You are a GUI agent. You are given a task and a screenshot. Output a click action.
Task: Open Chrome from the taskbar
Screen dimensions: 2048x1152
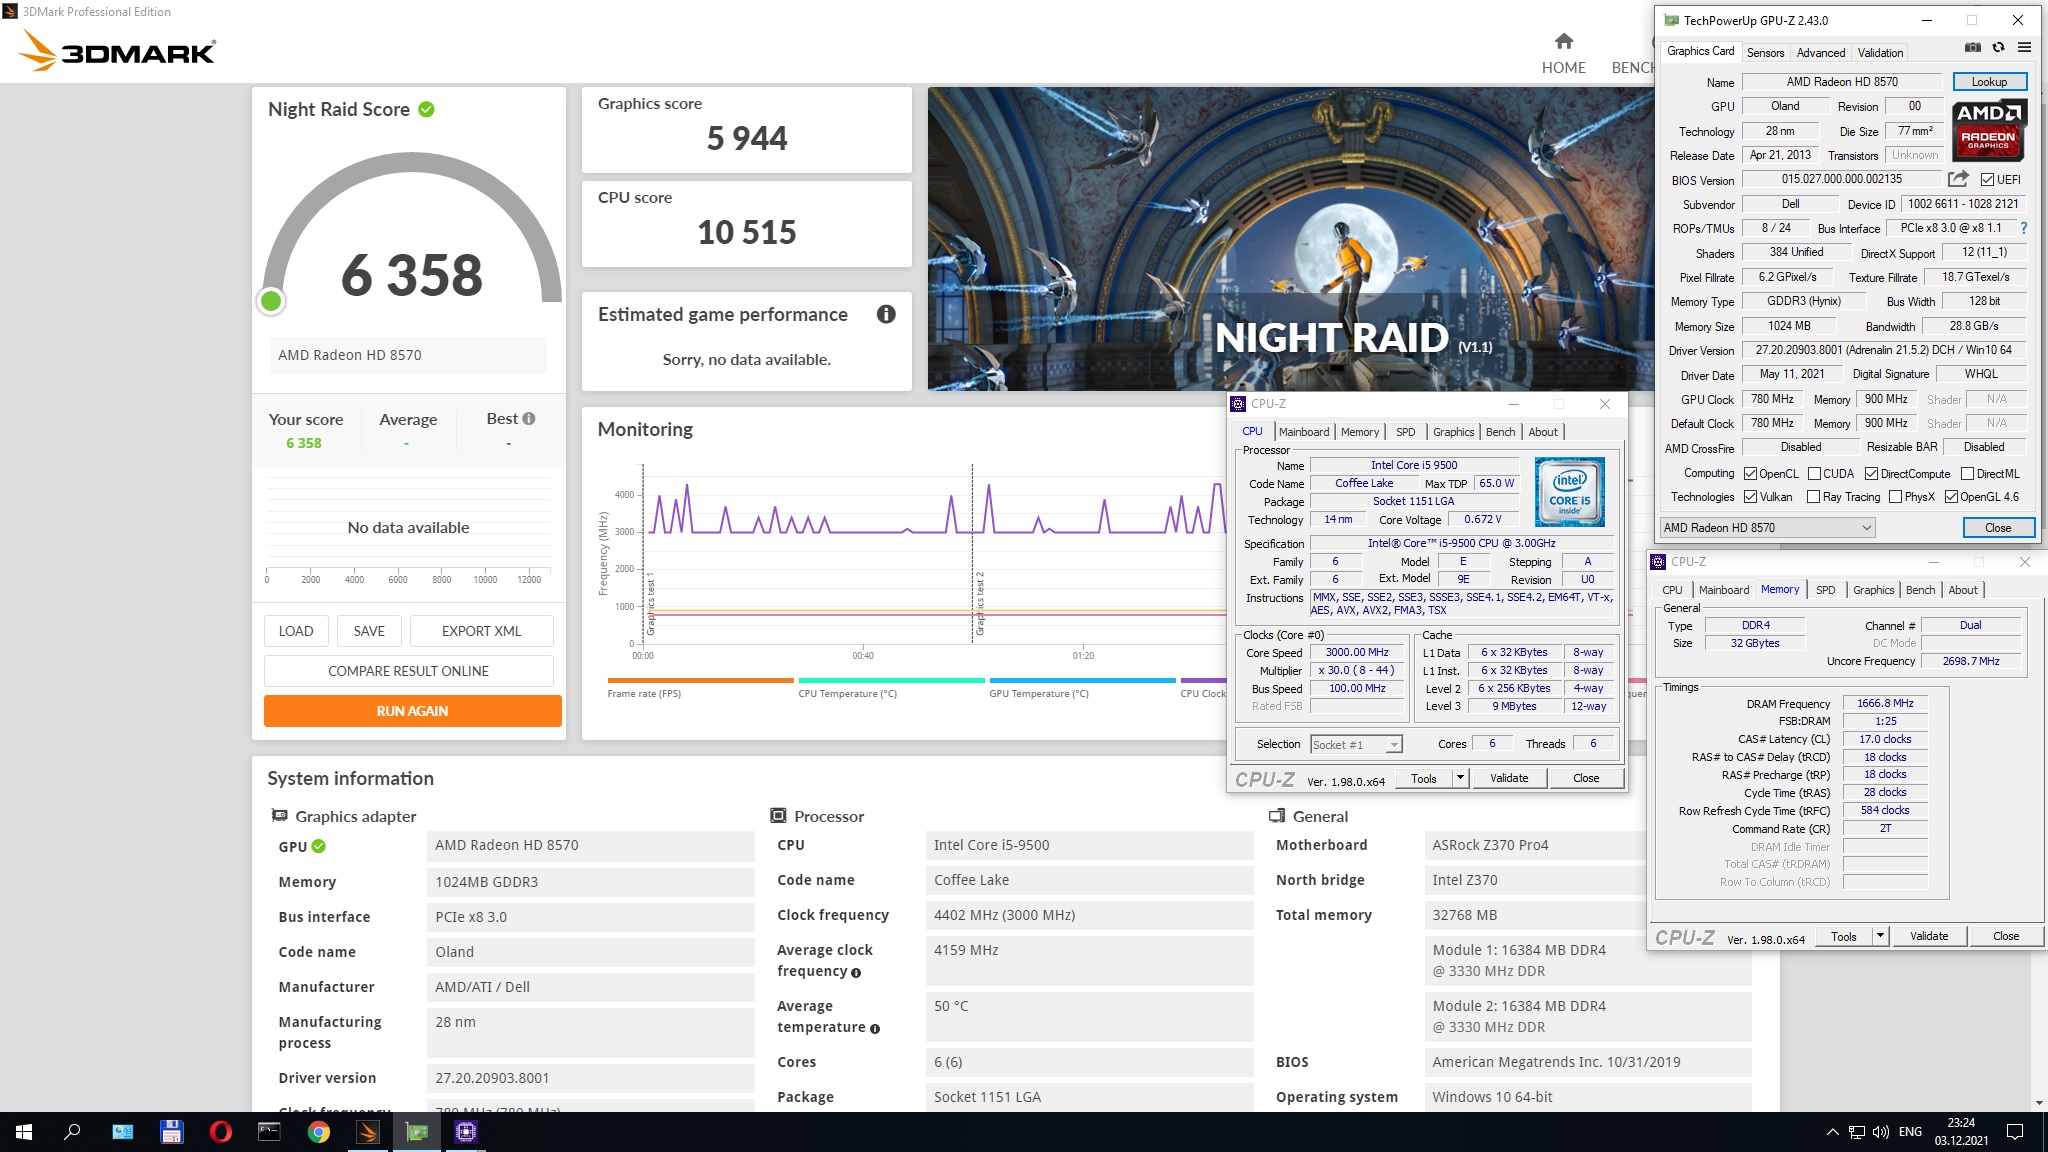click(318, 1132)
